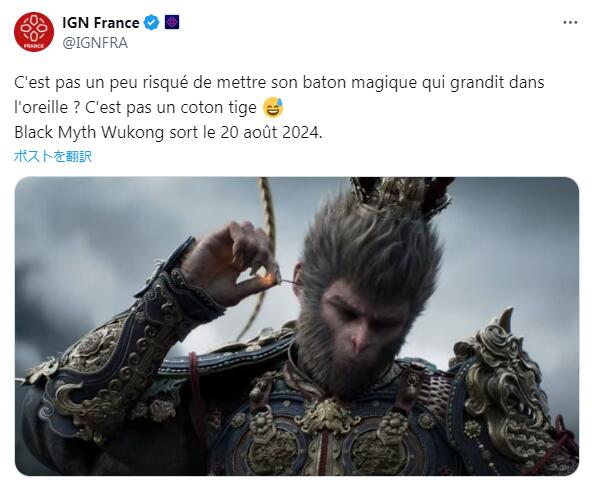This screenshot has height=495, width=592.
Task: Open the @IGNFRA handle link
Action: pyautogui.click(x=95, y=43)
